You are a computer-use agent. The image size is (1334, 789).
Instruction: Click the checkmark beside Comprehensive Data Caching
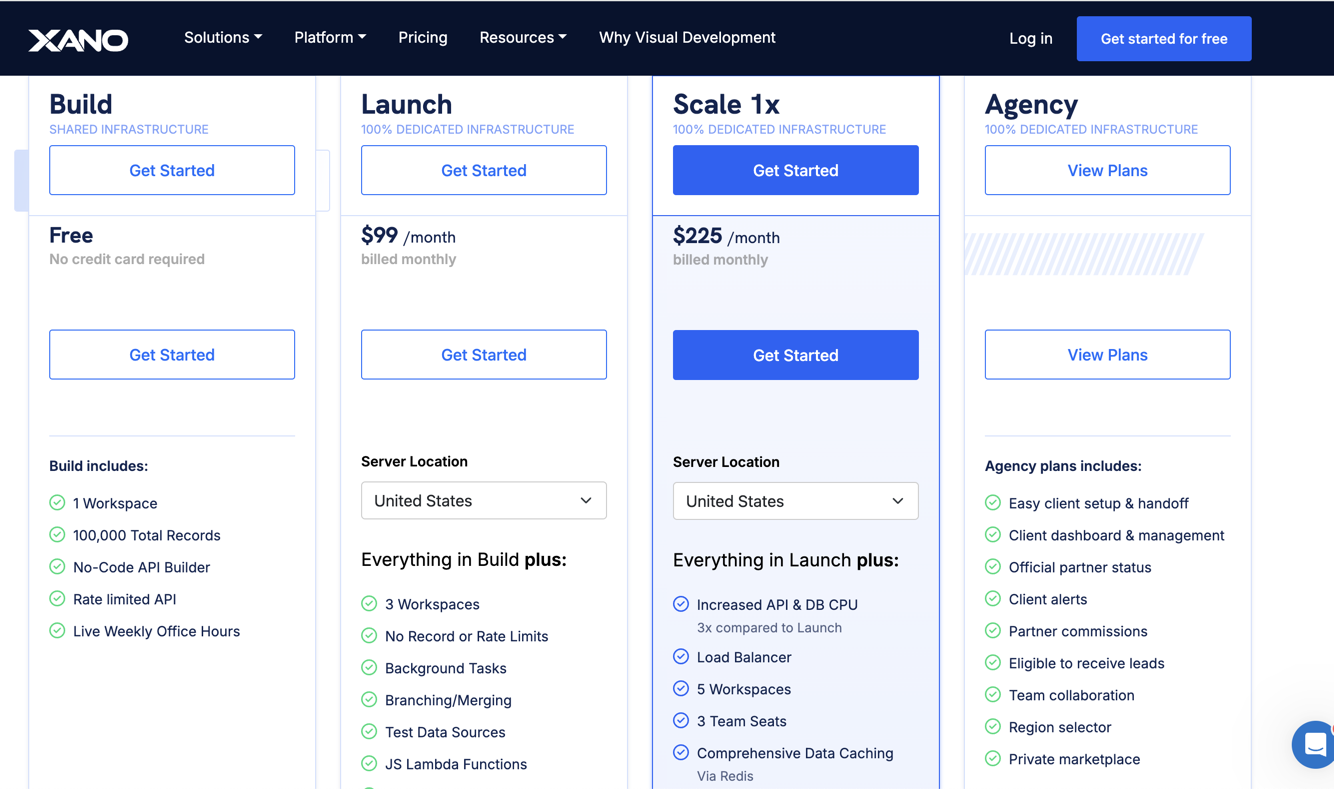pyautogui.click(x=681, y=753)
